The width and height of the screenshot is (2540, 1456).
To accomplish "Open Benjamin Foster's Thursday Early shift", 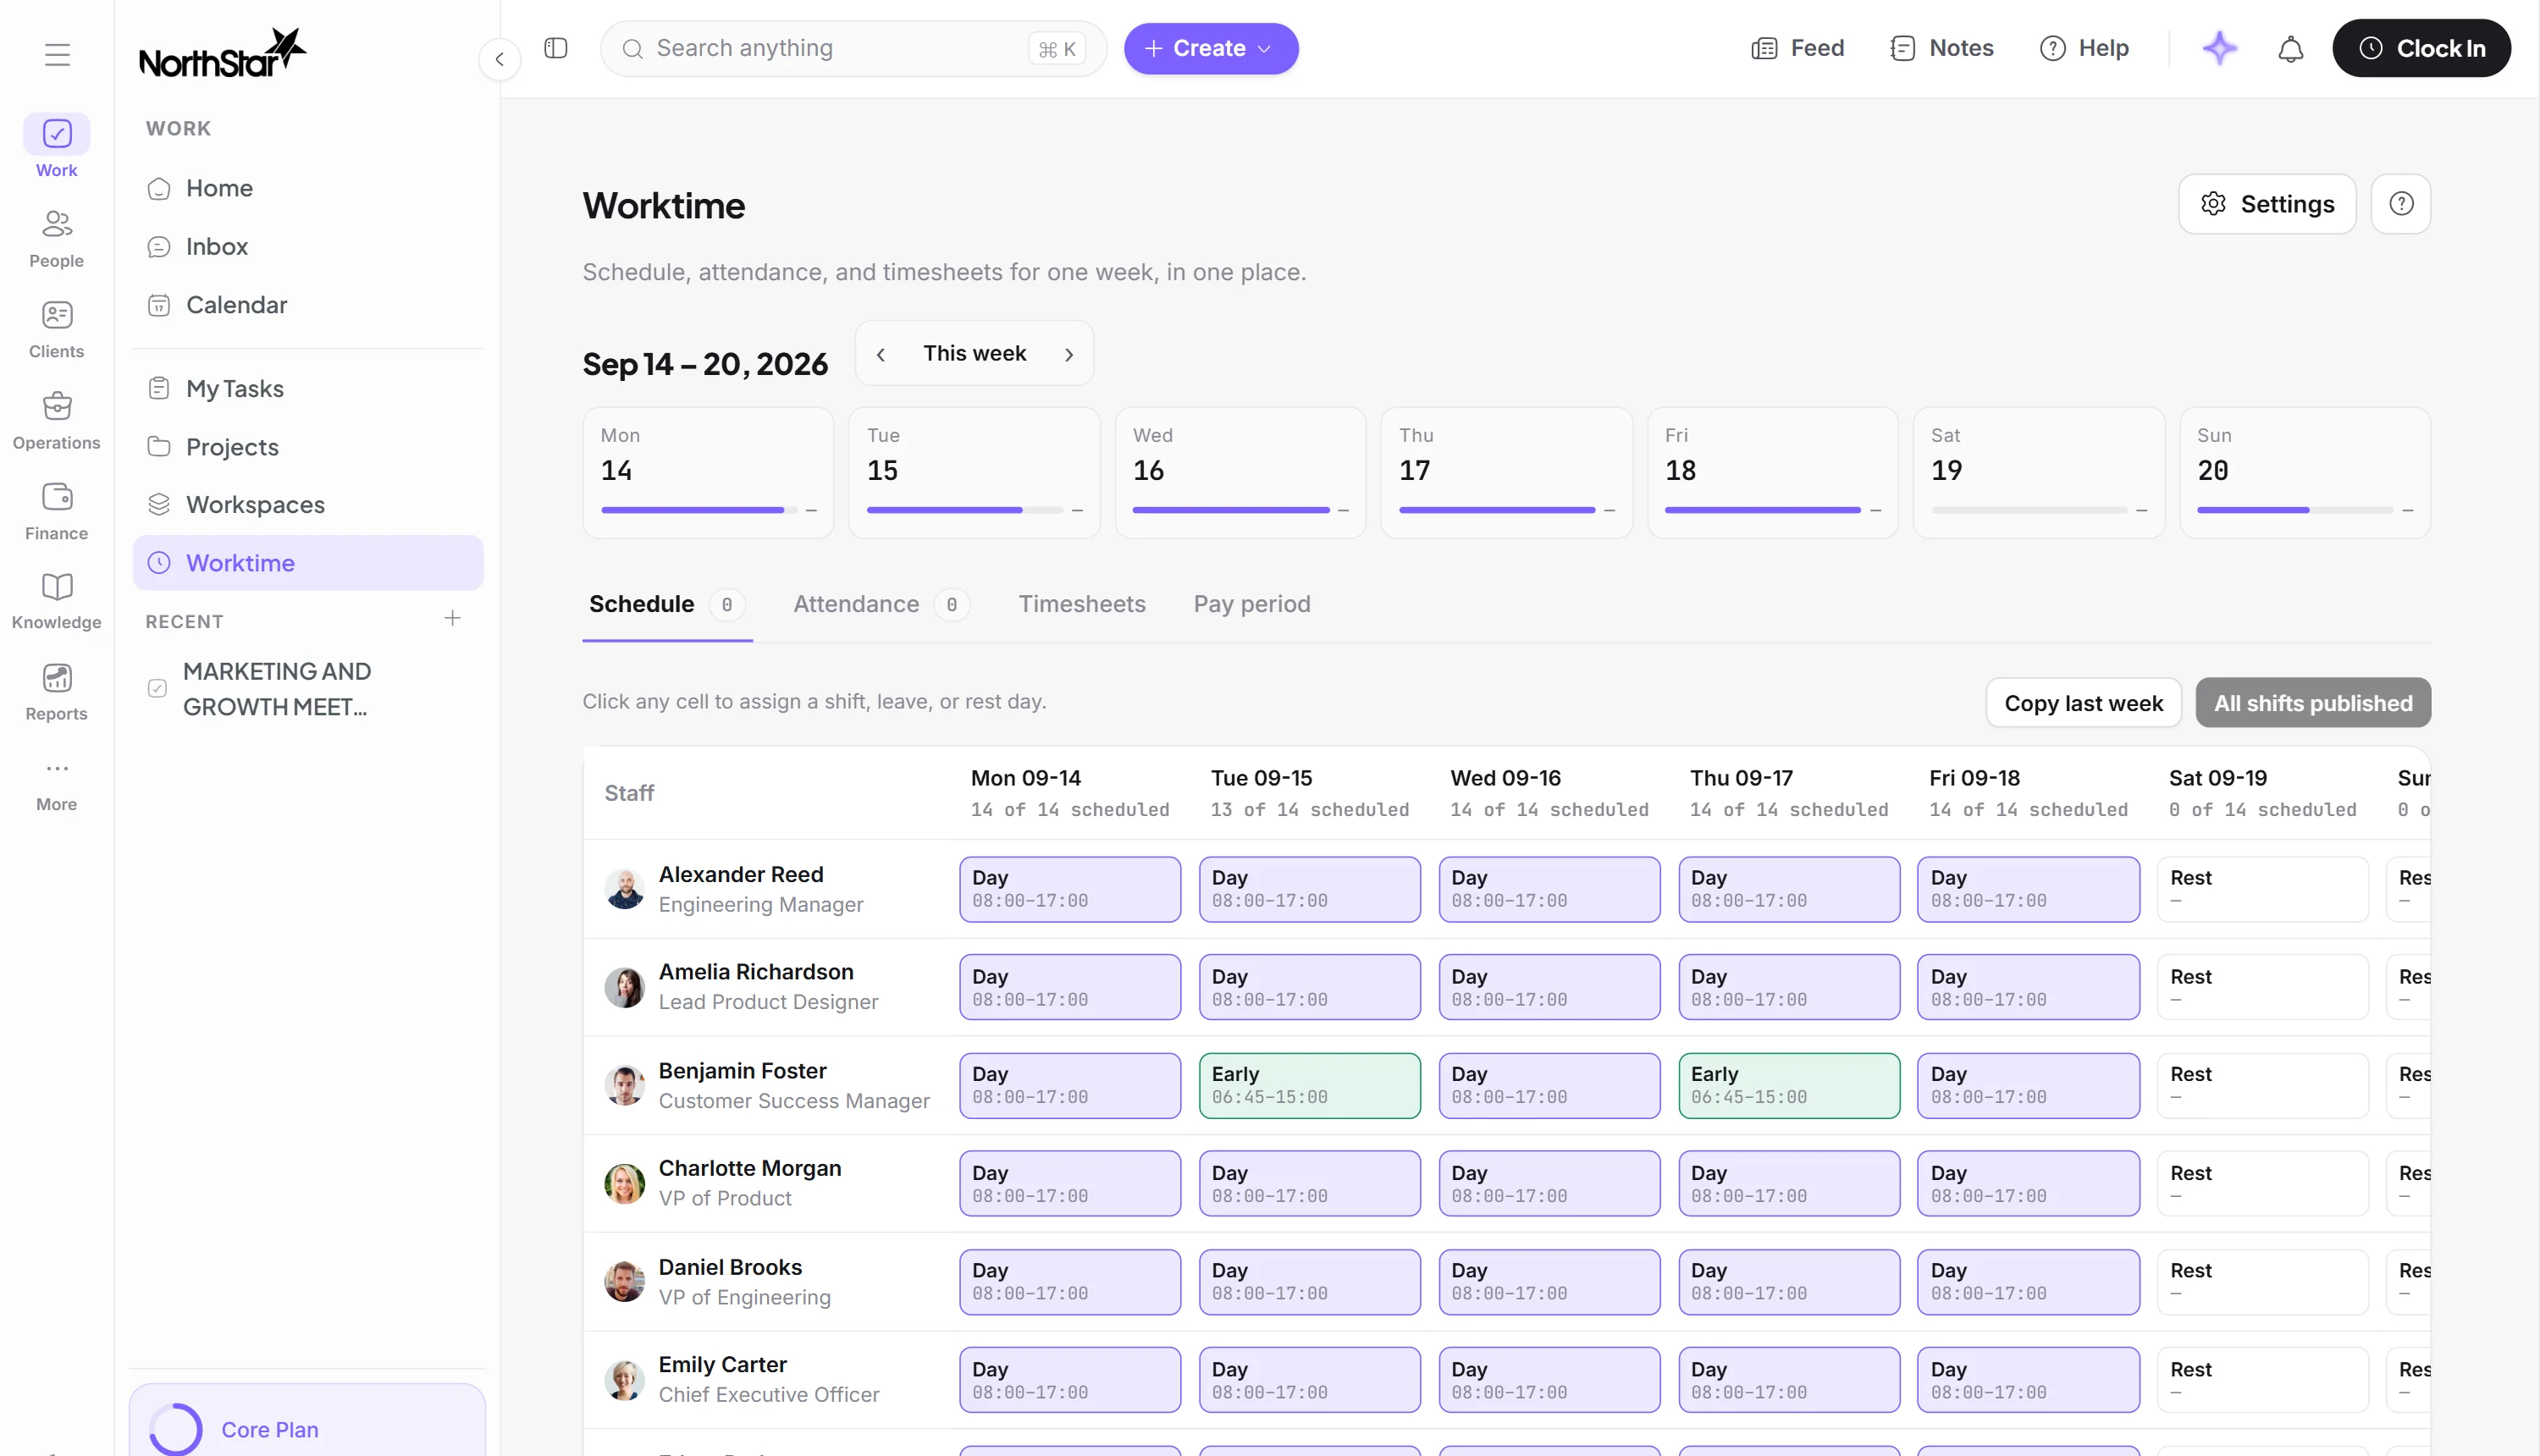I will coord(1789,1085).
